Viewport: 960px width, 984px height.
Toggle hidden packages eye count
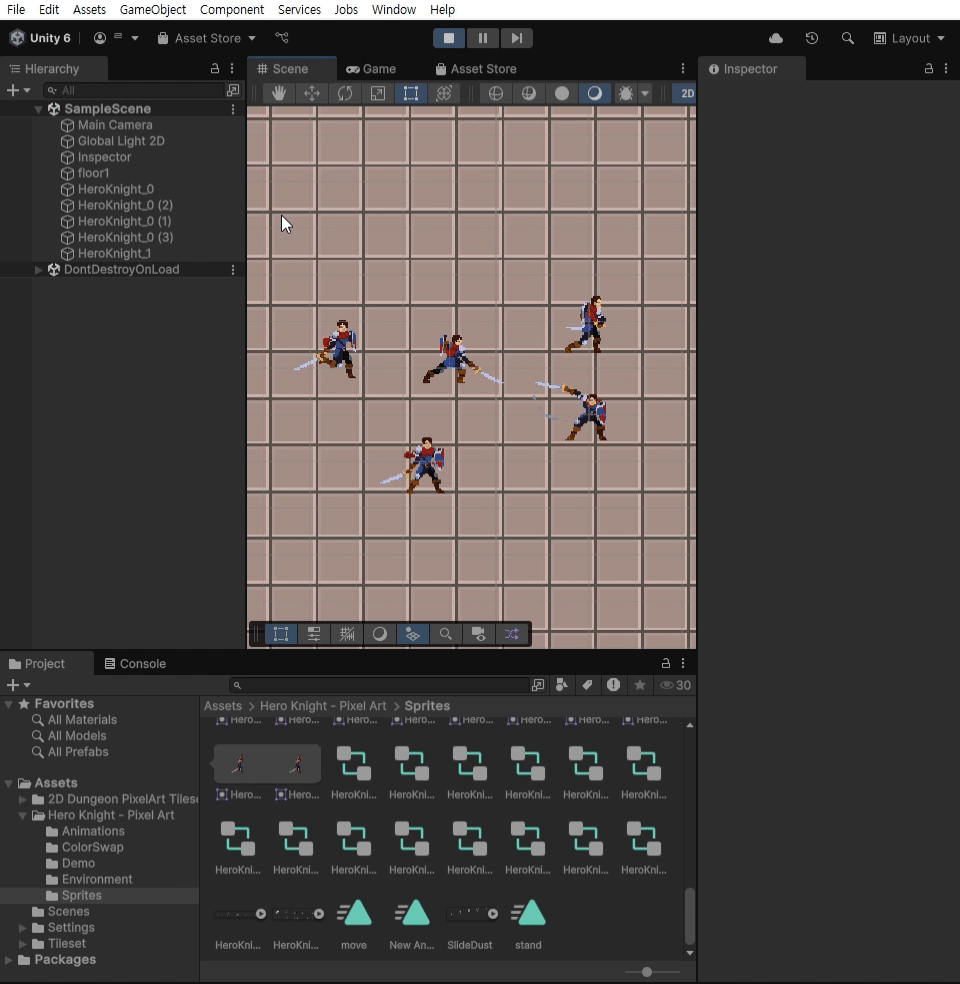coord(675,685)
